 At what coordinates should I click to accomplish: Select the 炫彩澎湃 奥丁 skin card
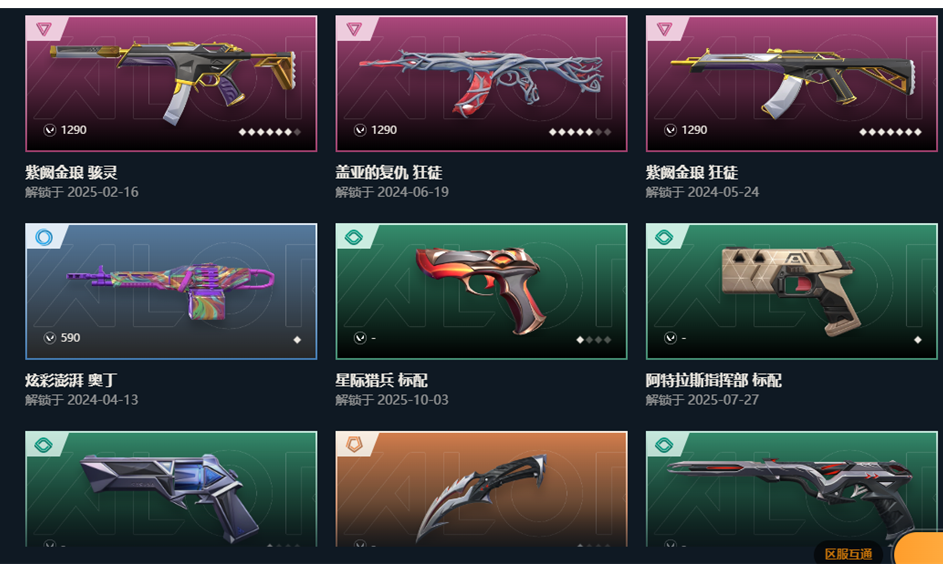[x=171, y=292]
